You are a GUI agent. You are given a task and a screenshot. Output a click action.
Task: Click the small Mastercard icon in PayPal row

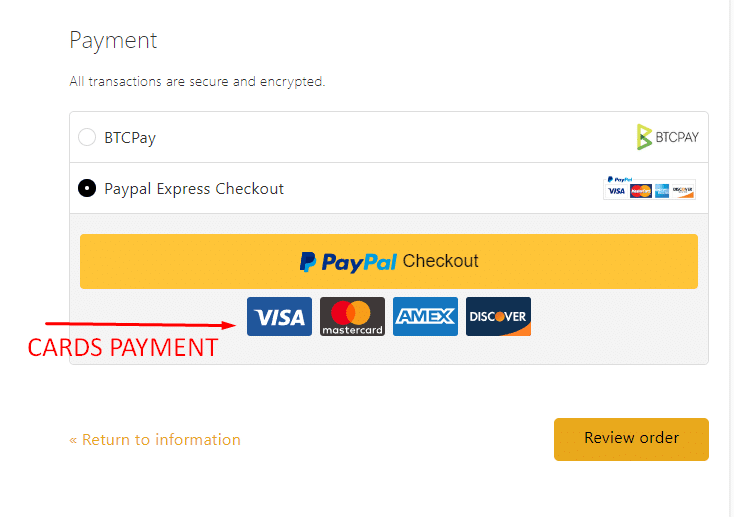[641, 191]
